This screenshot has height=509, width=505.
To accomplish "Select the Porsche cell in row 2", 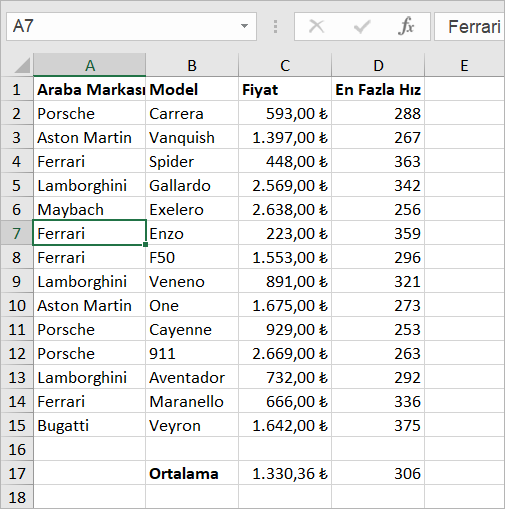I will (x=90, y=113).
